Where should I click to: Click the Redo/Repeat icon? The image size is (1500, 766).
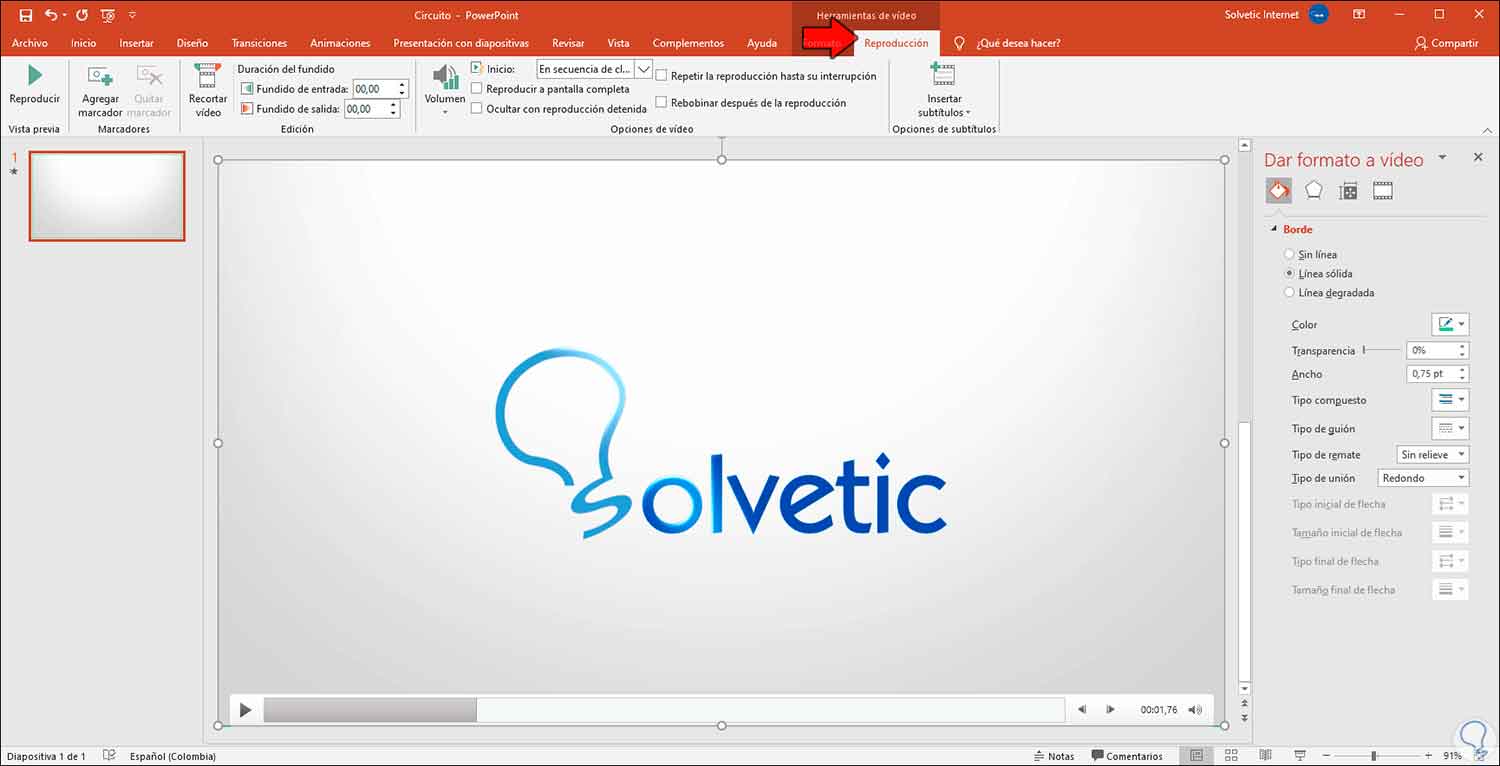click(82, 15)
